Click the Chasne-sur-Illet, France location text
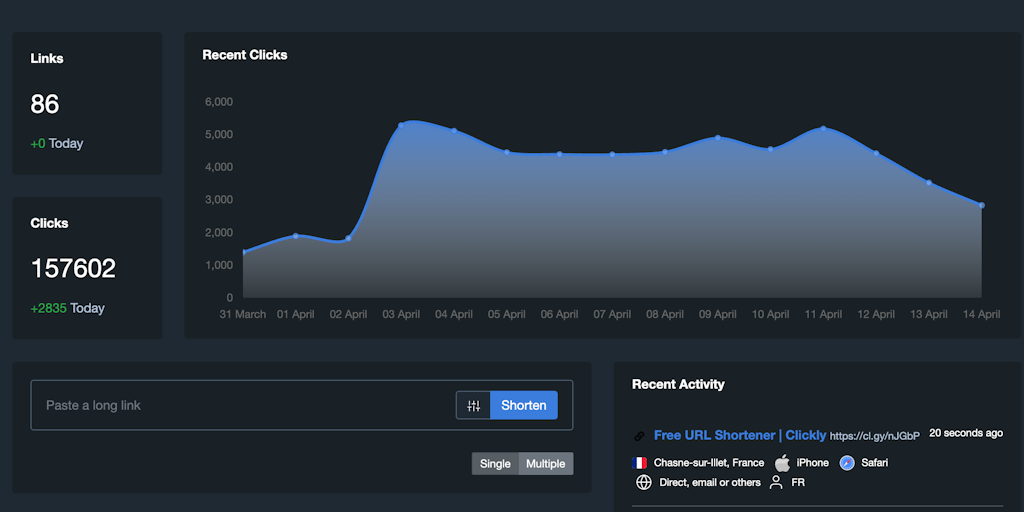1024x512 pixels. [x=709, y=463]
